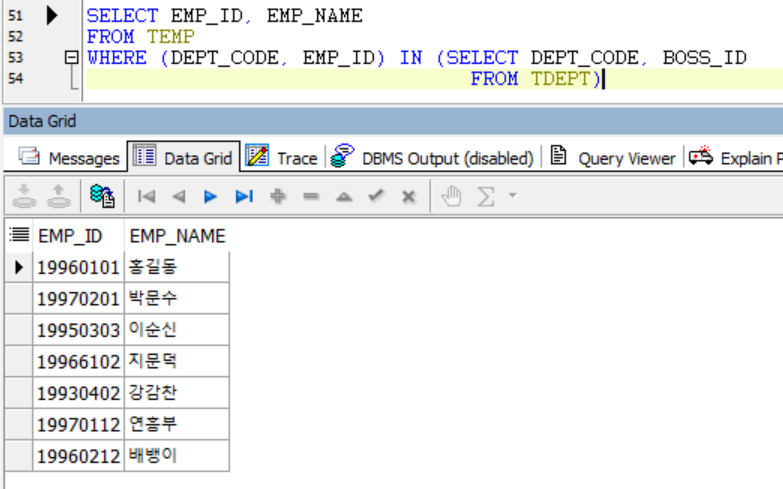Screen dimensions: 783x489
Task: Click the download-arrow icon on grid toolbar
Action: [24, 196]
